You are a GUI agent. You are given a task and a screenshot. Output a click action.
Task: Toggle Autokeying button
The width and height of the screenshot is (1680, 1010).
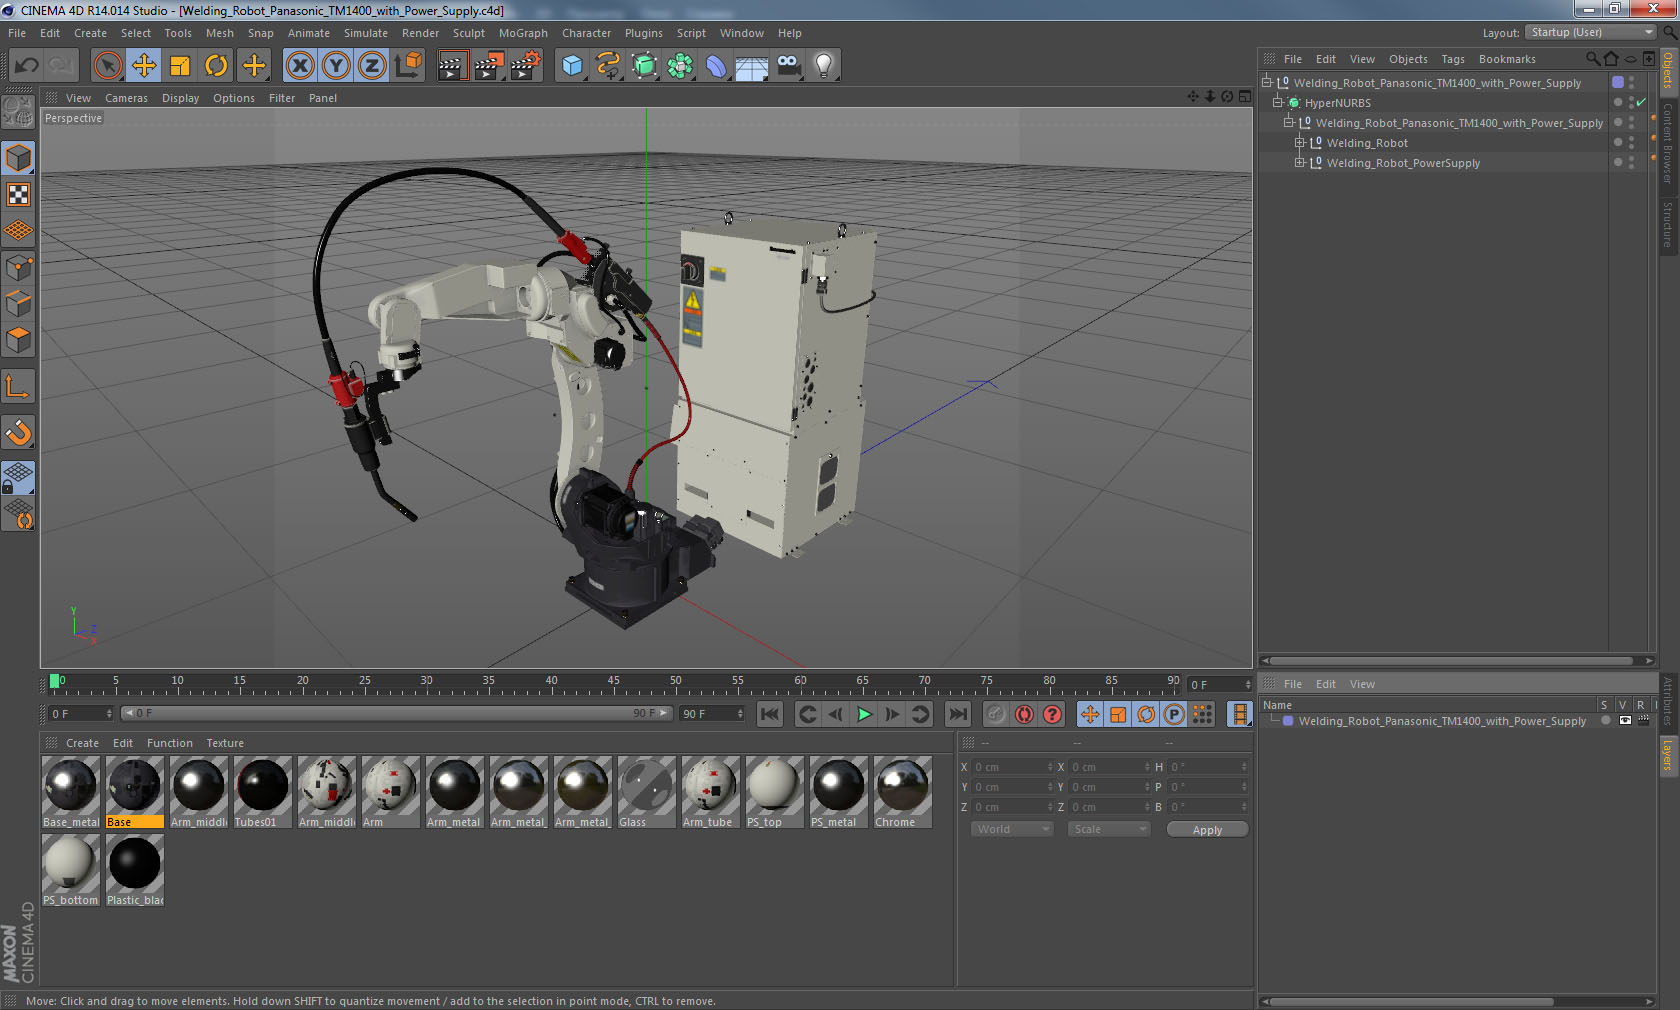(x=1024, y=714)
